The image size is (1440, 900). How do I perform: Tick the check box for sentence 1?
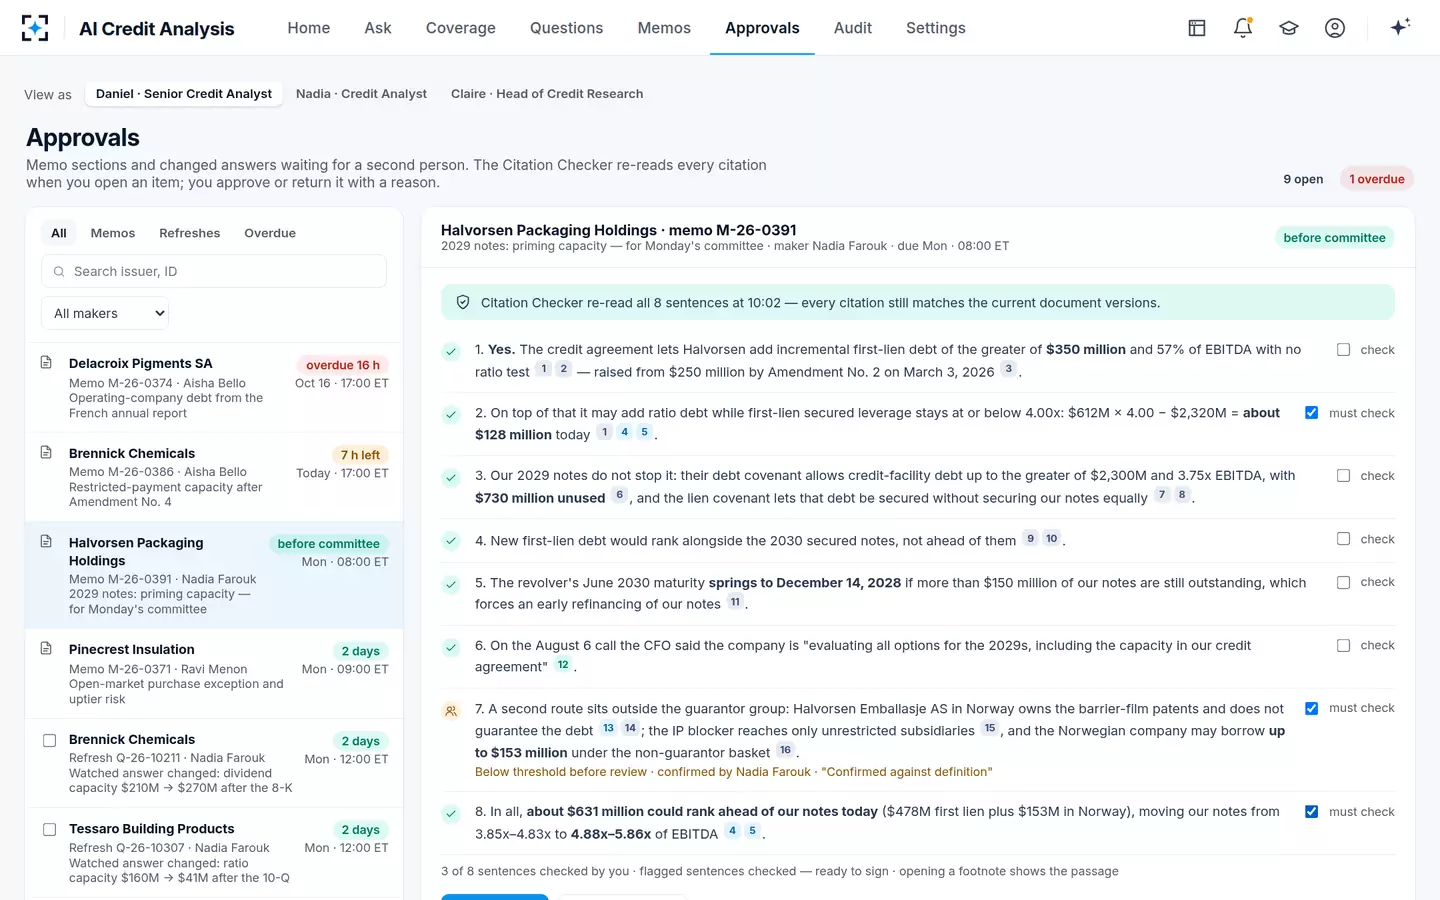1343,350
